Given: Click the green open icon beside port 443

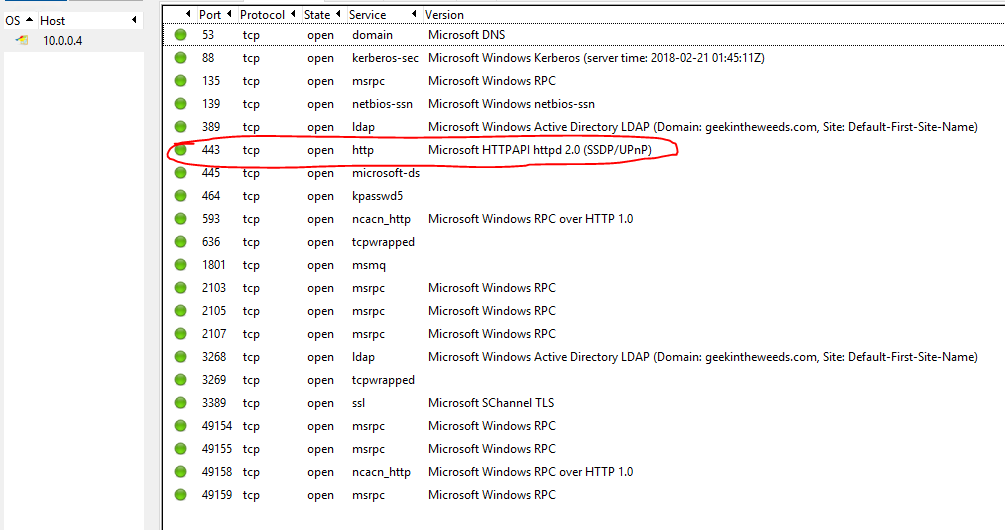Looking at the screenshot, I should click(181, 150).
